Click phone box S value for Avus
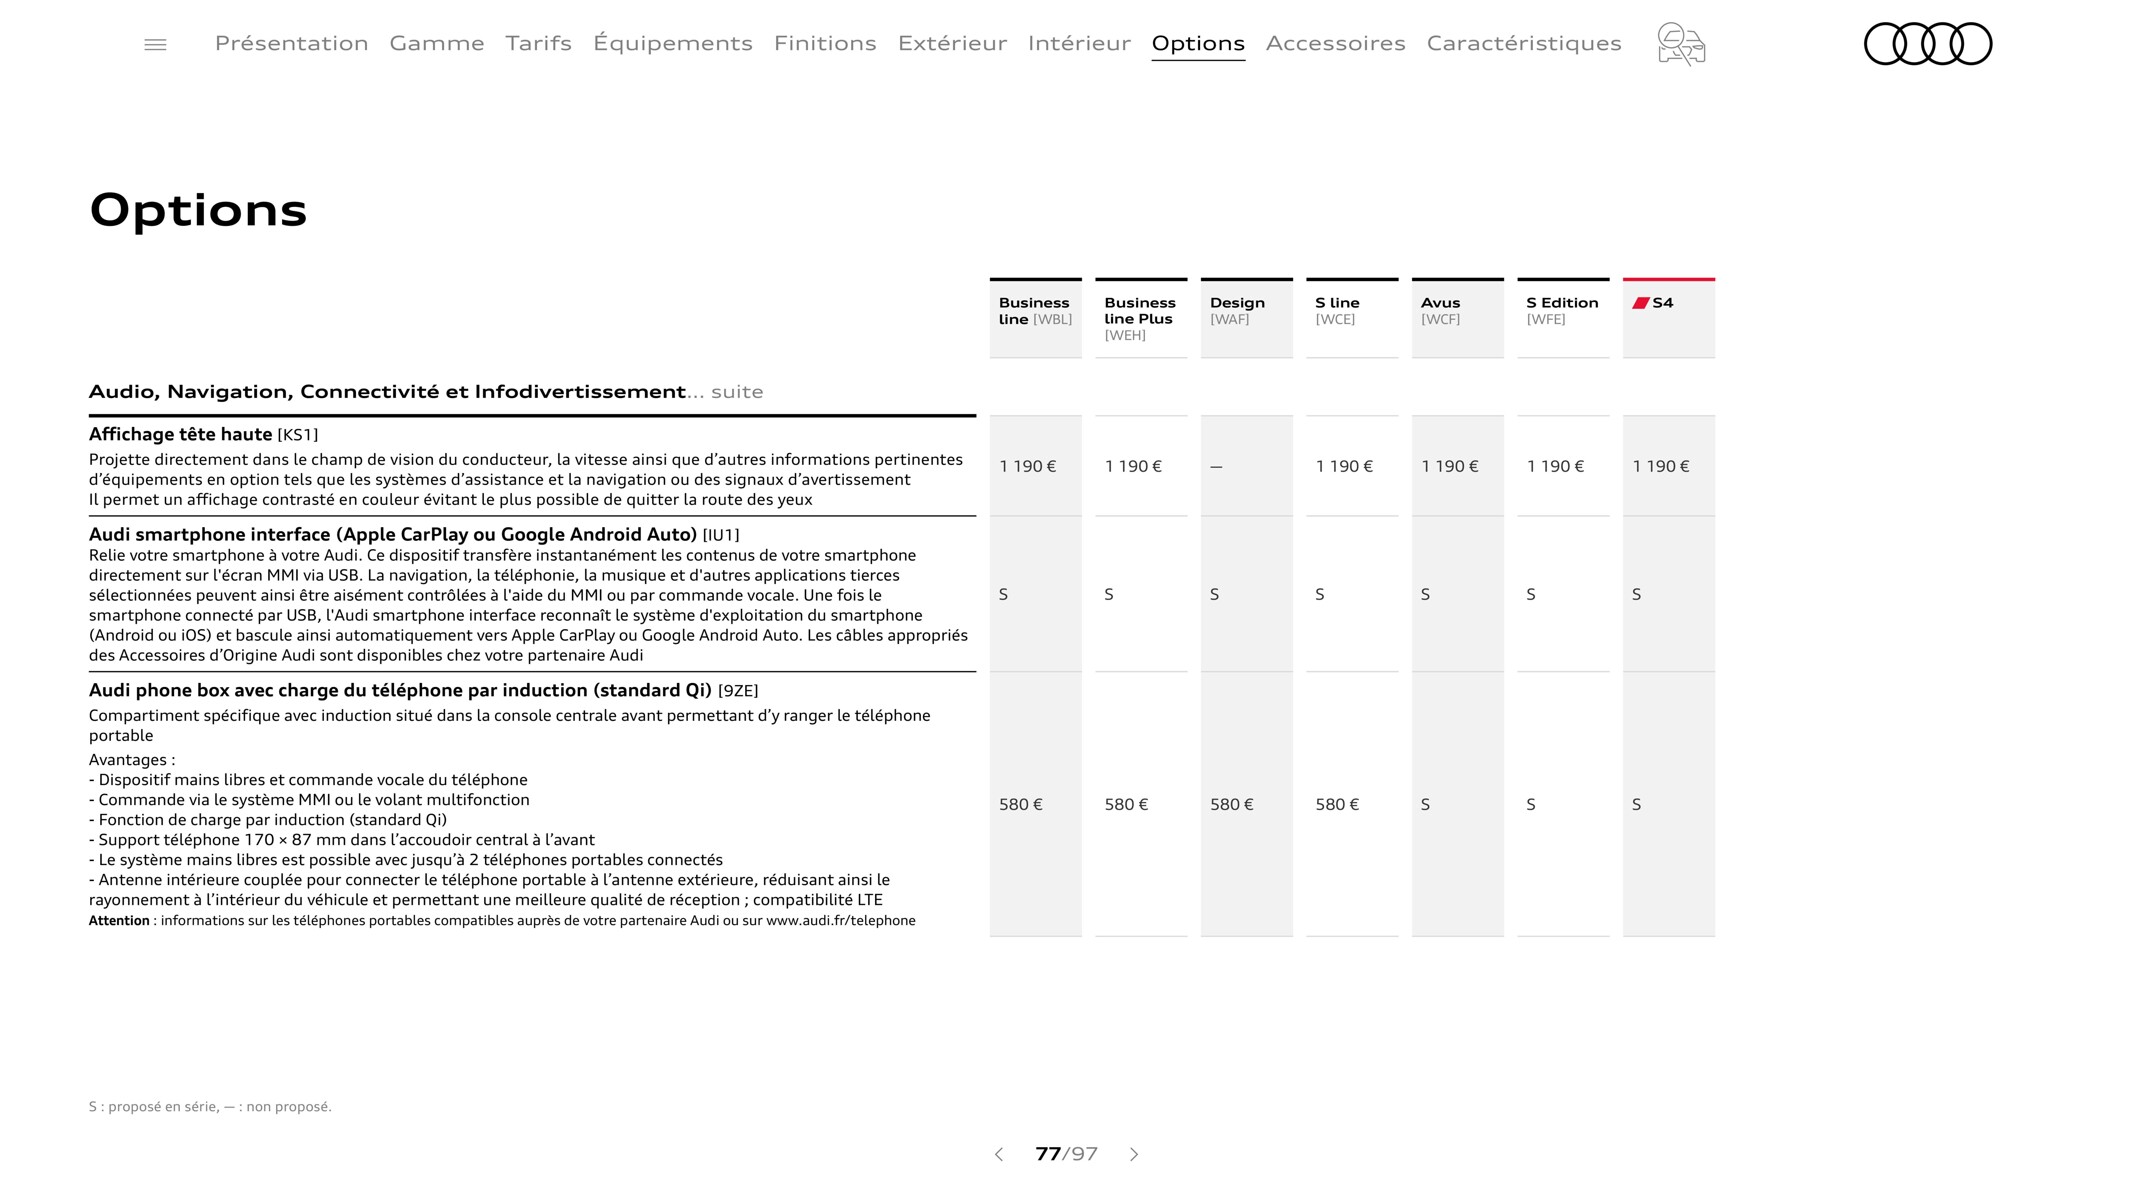 pos(1425,804)
